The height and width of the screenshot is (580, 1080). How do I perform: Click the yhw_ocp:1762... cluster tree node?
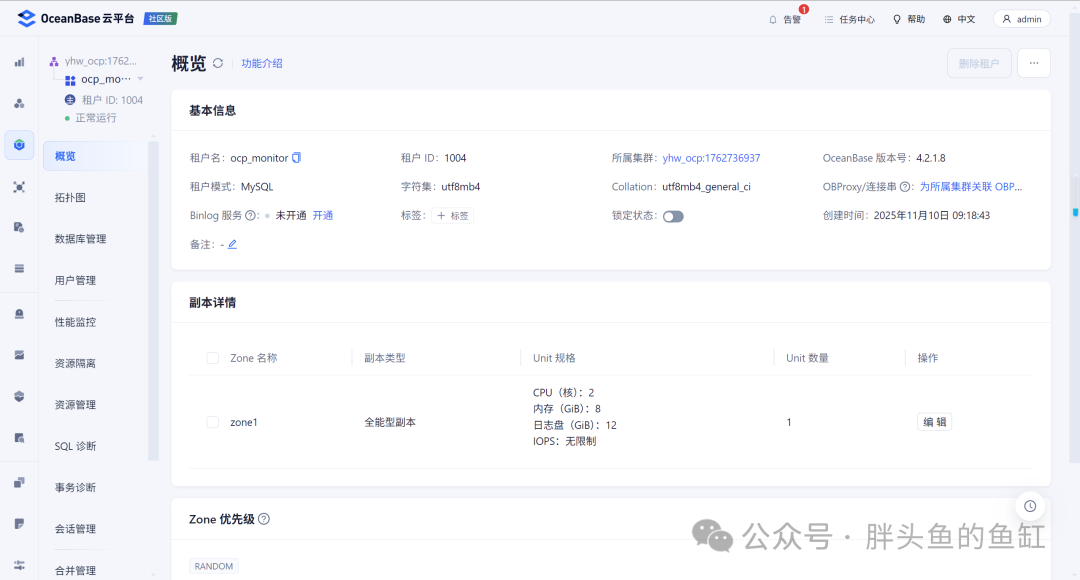point(101,61)
